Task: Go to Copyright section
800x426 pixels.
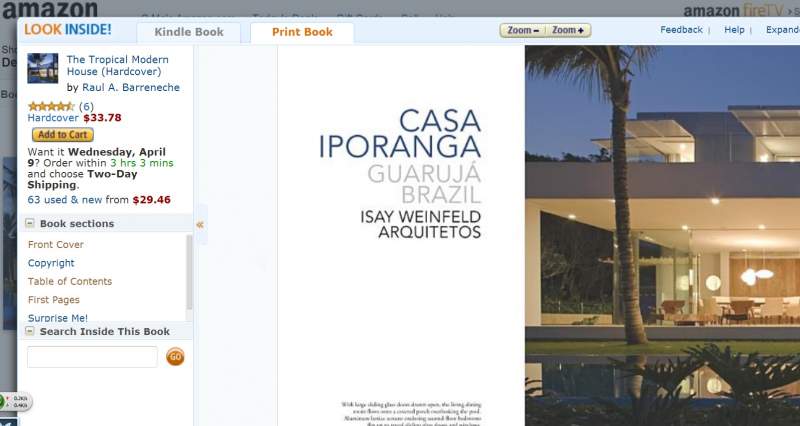Action: point(51,263)
